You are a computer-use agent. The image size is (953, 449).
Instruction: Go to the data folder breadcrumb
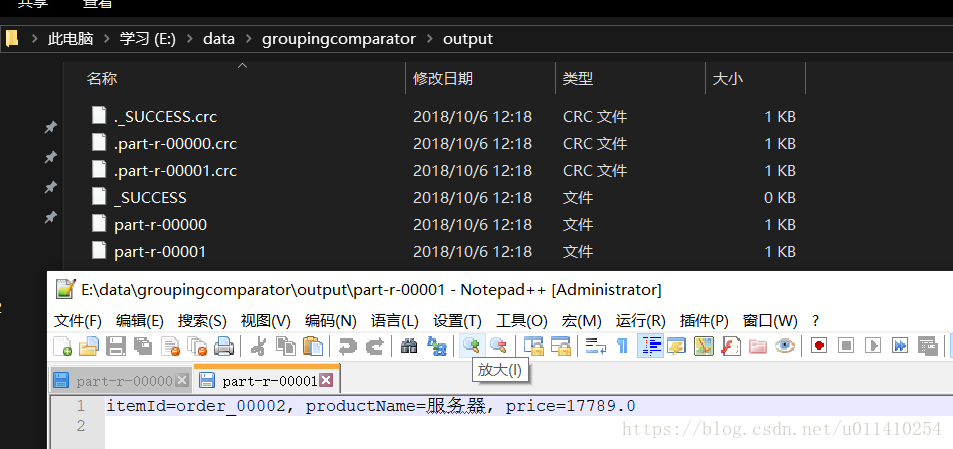(219, 39)
